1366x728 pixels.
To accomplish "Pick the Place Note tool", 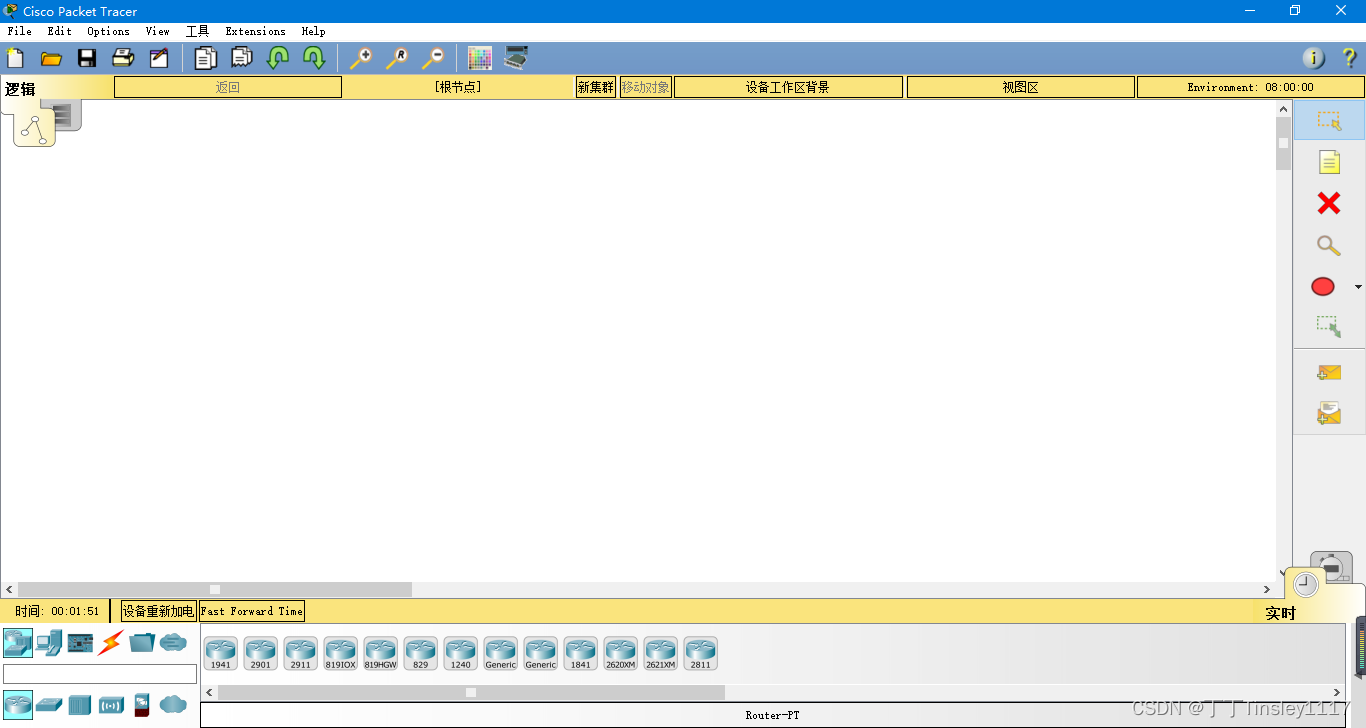I will [x=1329, y=162].
